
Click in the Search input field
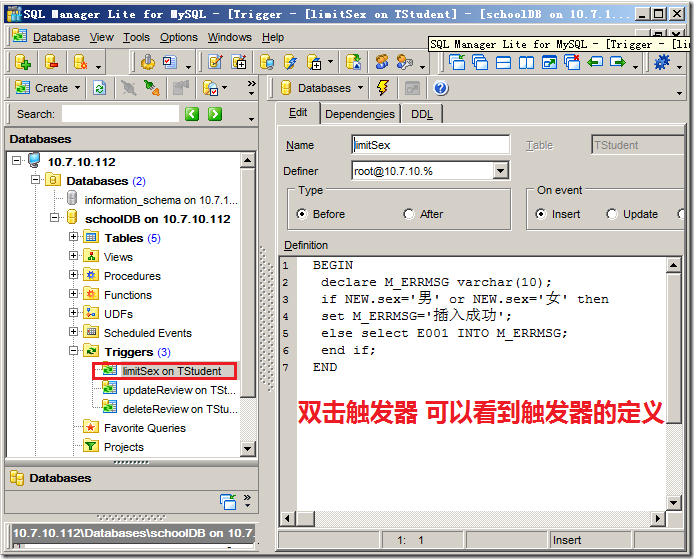tap(120, 114)
